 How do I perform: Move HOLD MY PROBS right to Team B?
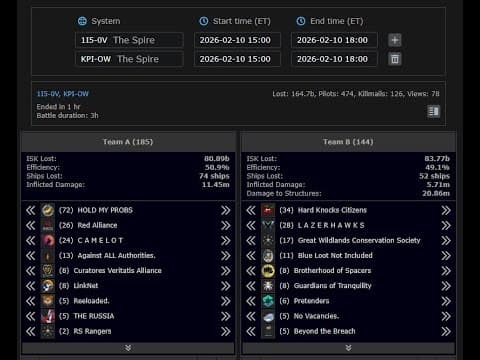click(226, 210)
